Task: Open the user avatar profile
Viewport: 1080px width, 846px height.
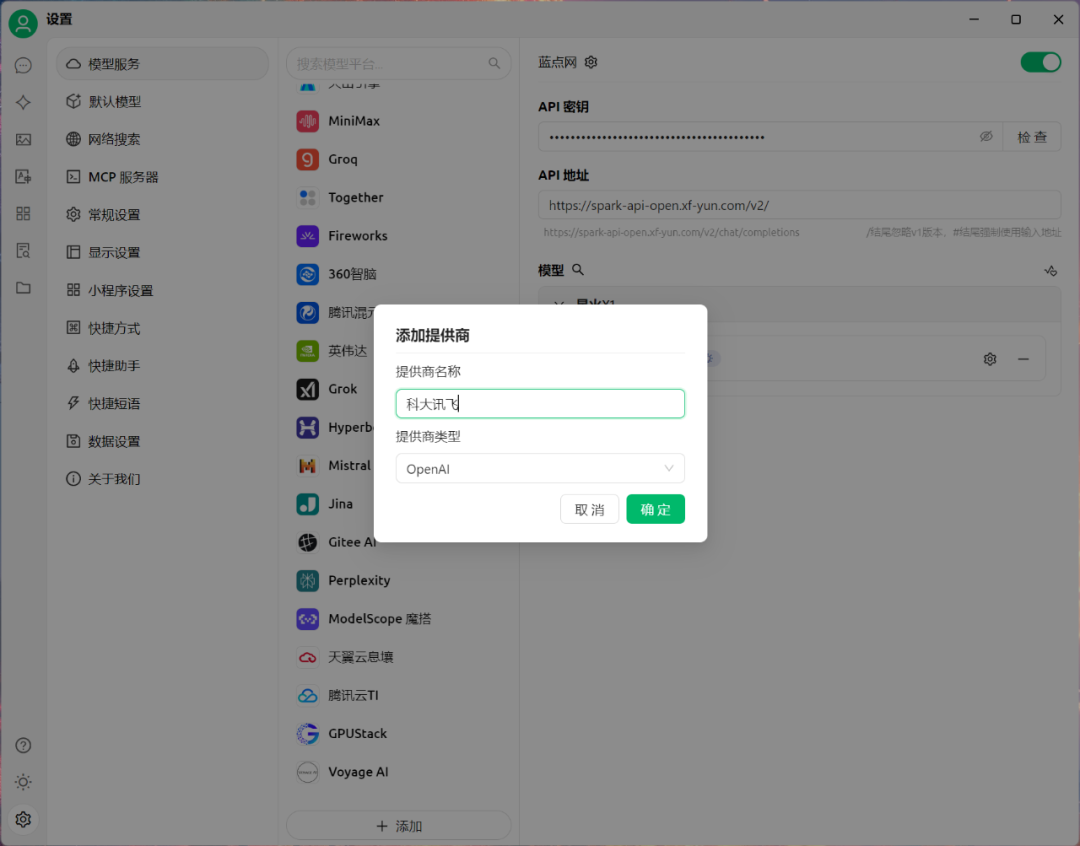Action: pyautogui.click(x=23, y=23)
